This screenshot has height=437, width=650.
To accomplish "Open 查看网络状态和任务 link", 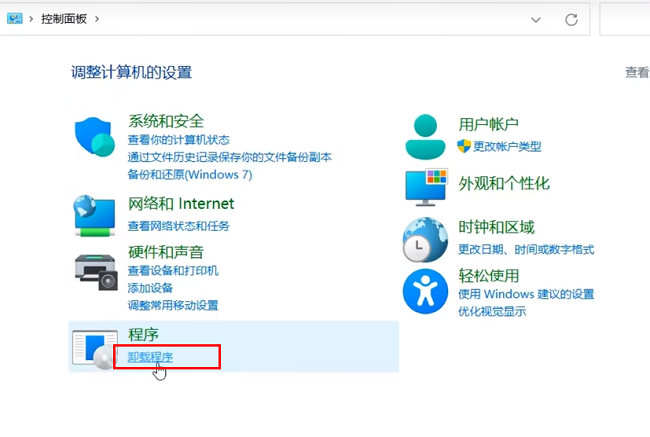I will 179,226.
